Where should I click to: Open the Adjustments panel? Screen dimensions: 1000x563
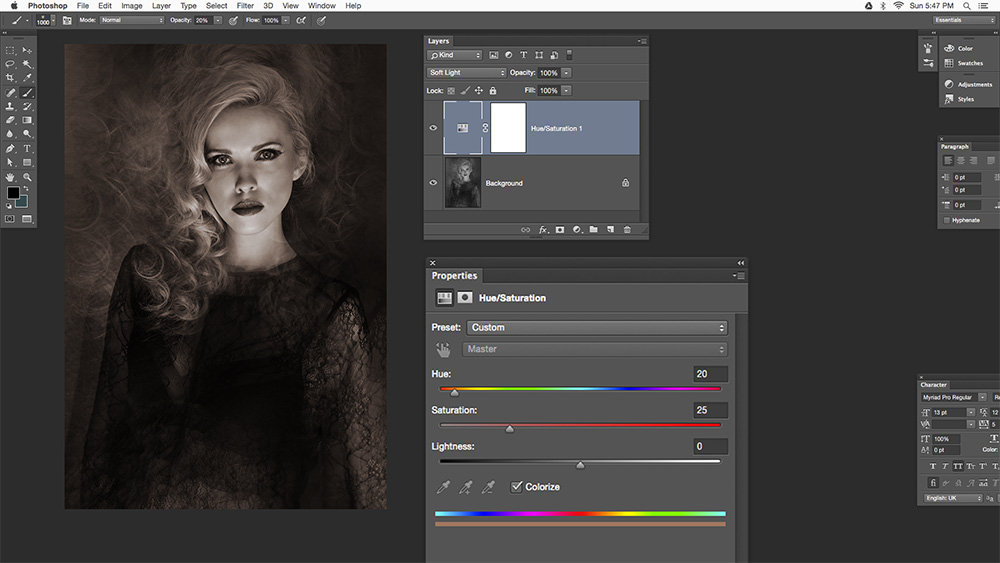pos(968,84)
